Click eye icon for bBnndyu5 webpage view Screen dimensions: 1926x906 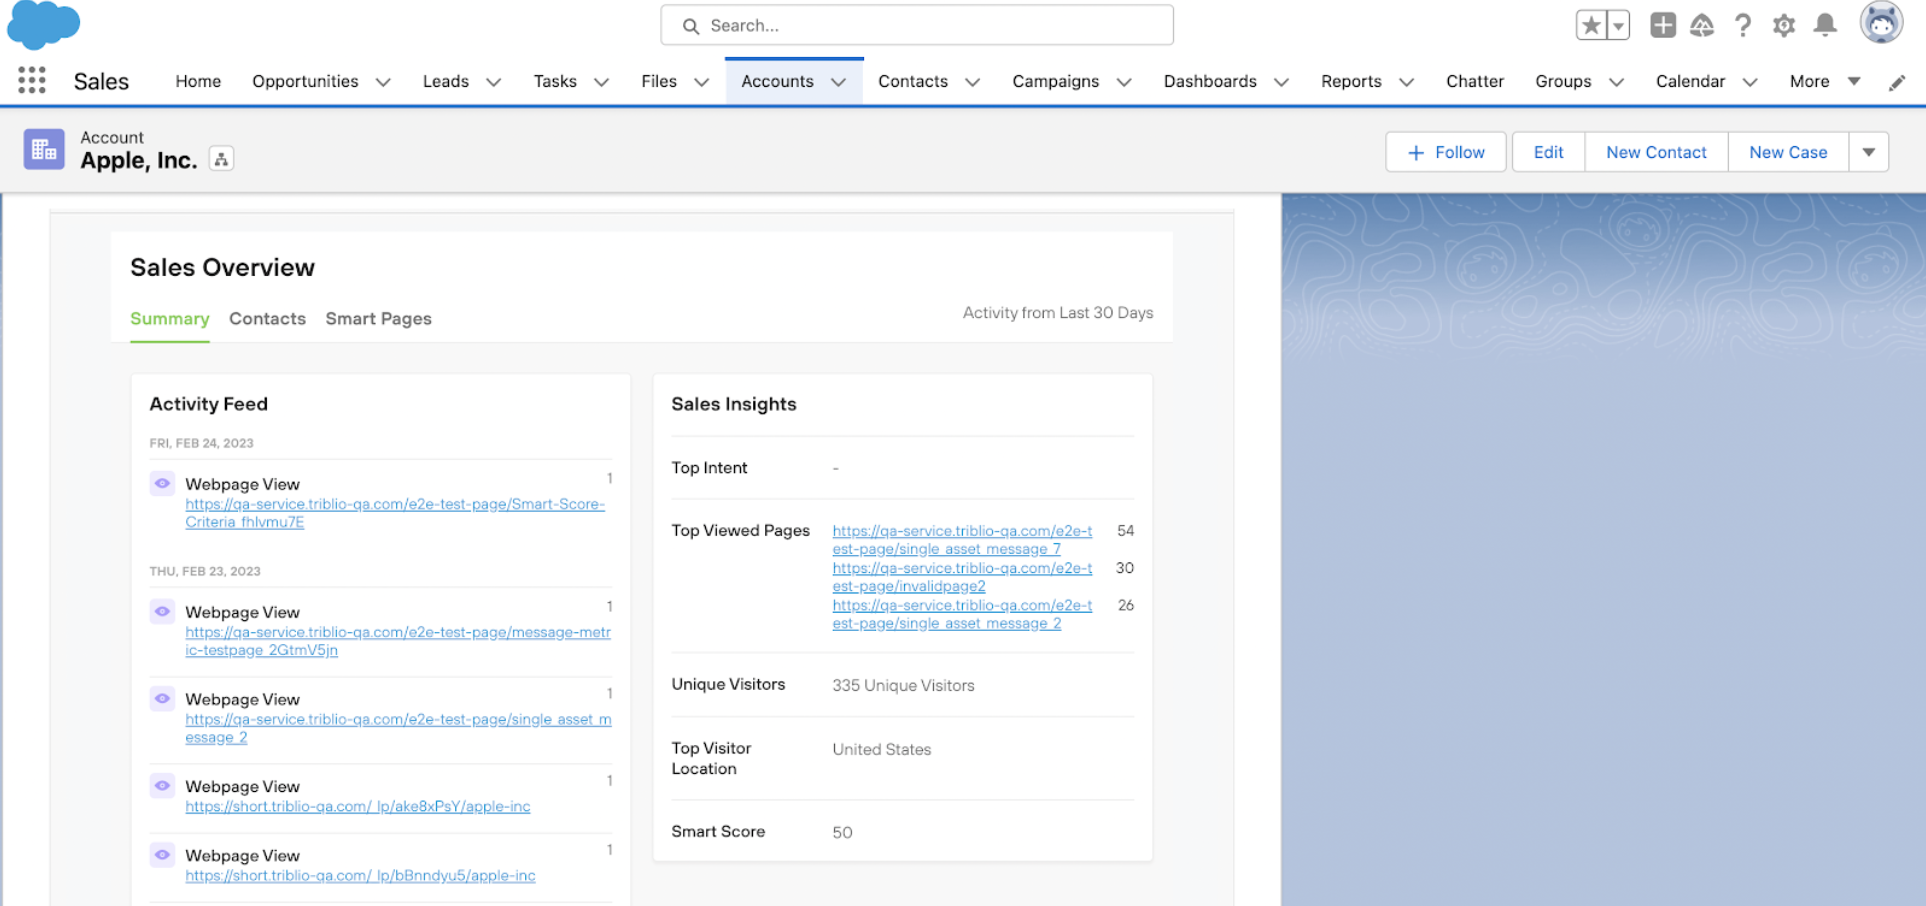(x=162, y=854)
